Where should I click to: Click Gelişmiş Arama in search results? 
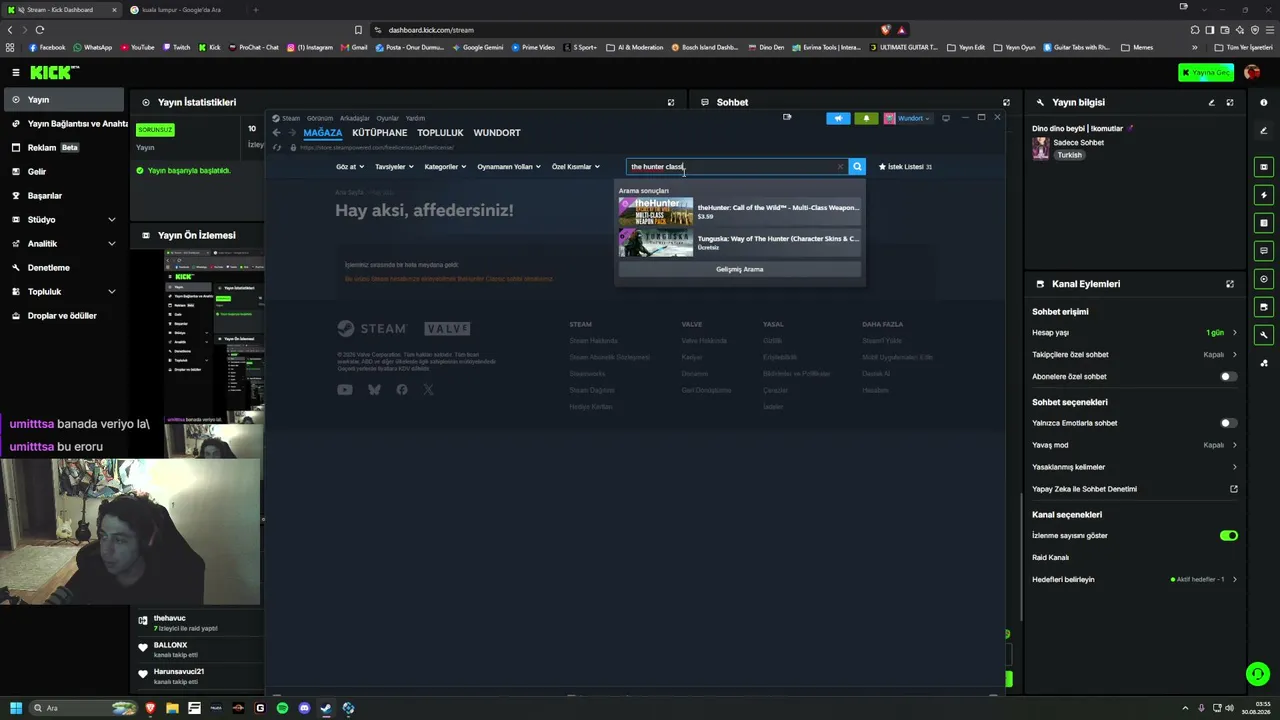pyautogui.click(x=740, y=269)
